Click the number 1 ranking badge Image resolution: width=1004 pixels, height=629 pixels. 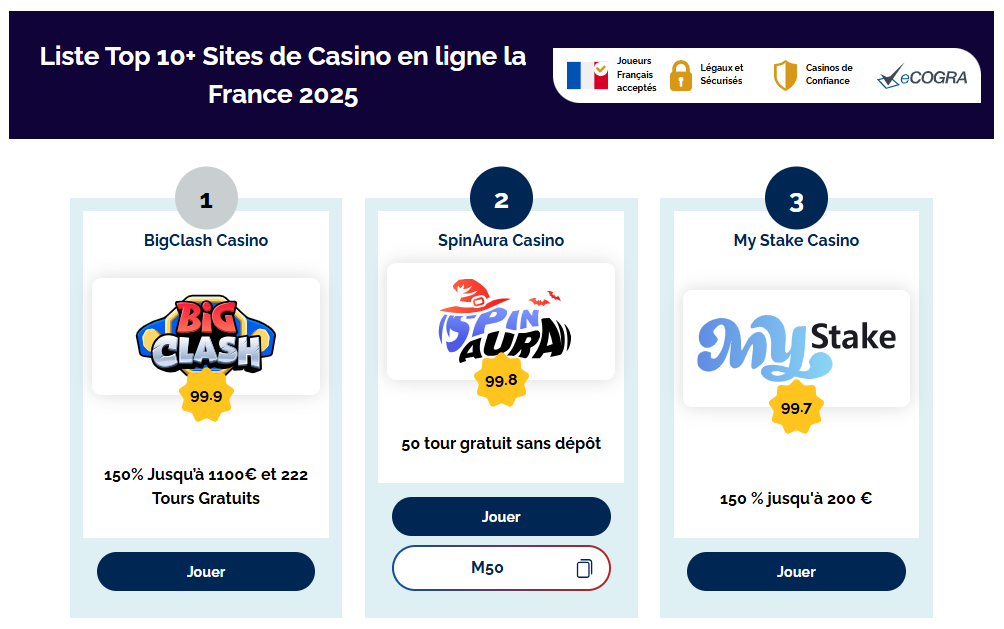pyautogui.click(x=205, y=198)
